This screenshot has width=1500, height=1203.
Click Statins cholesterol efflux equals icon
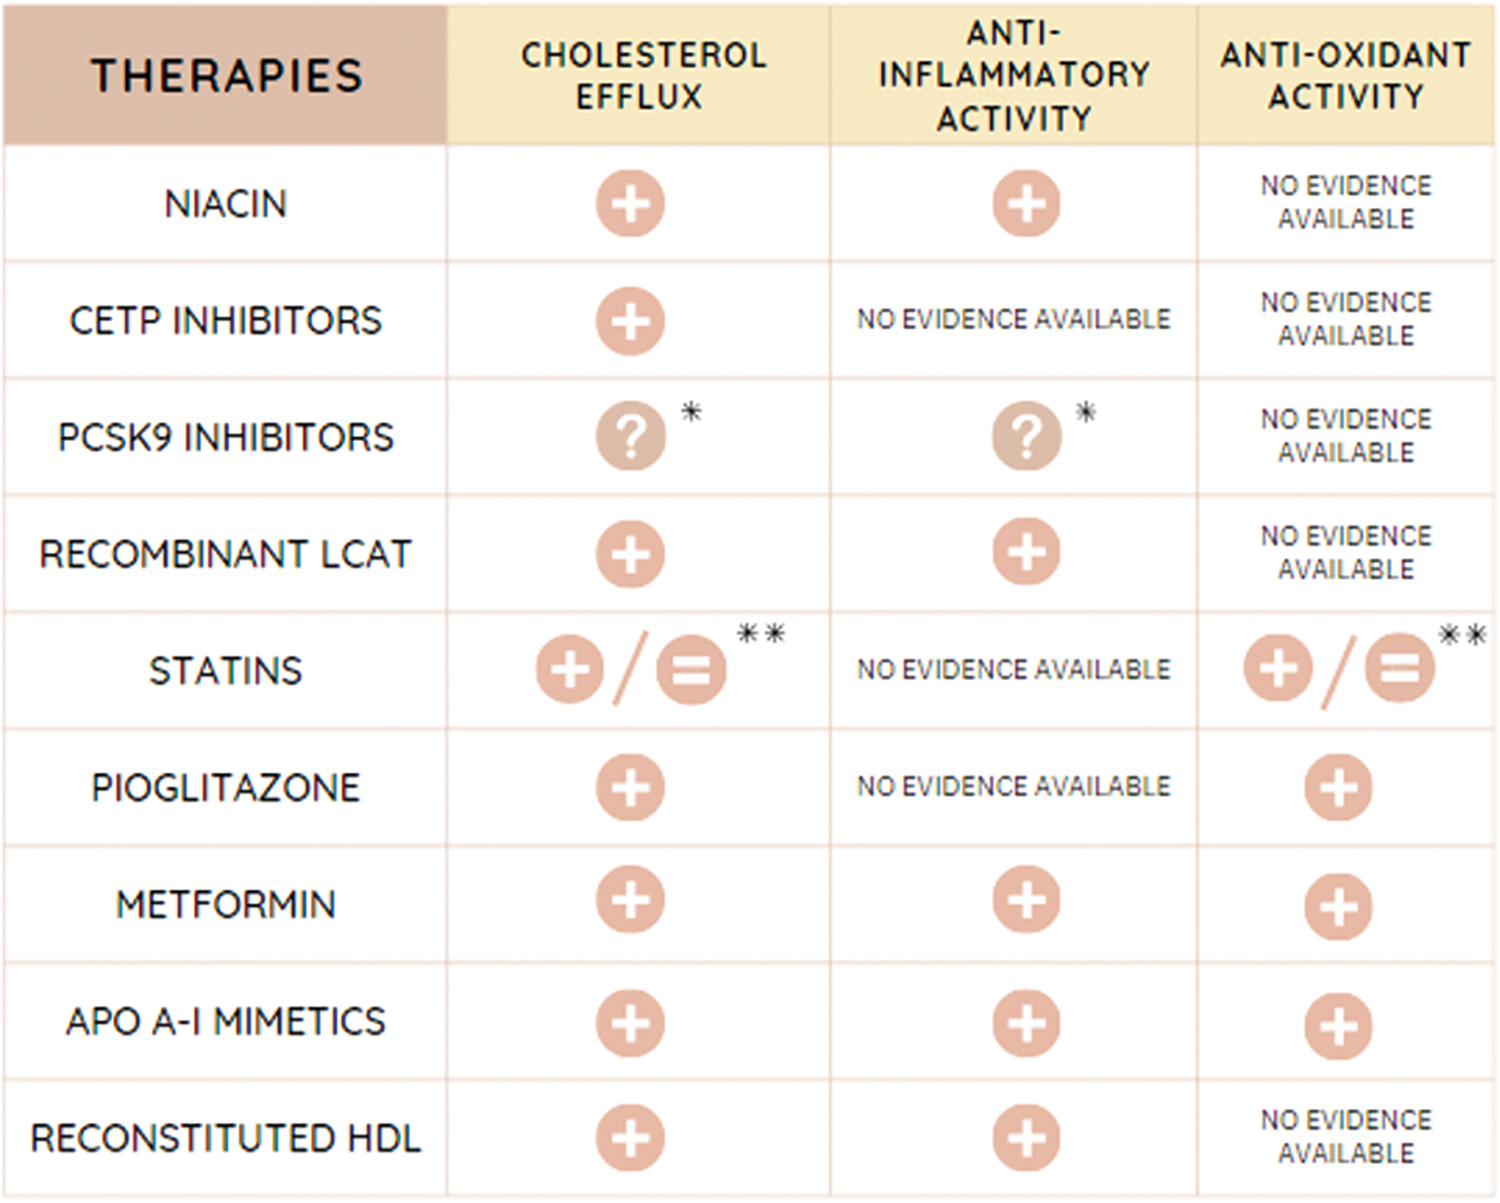(691, 669)
